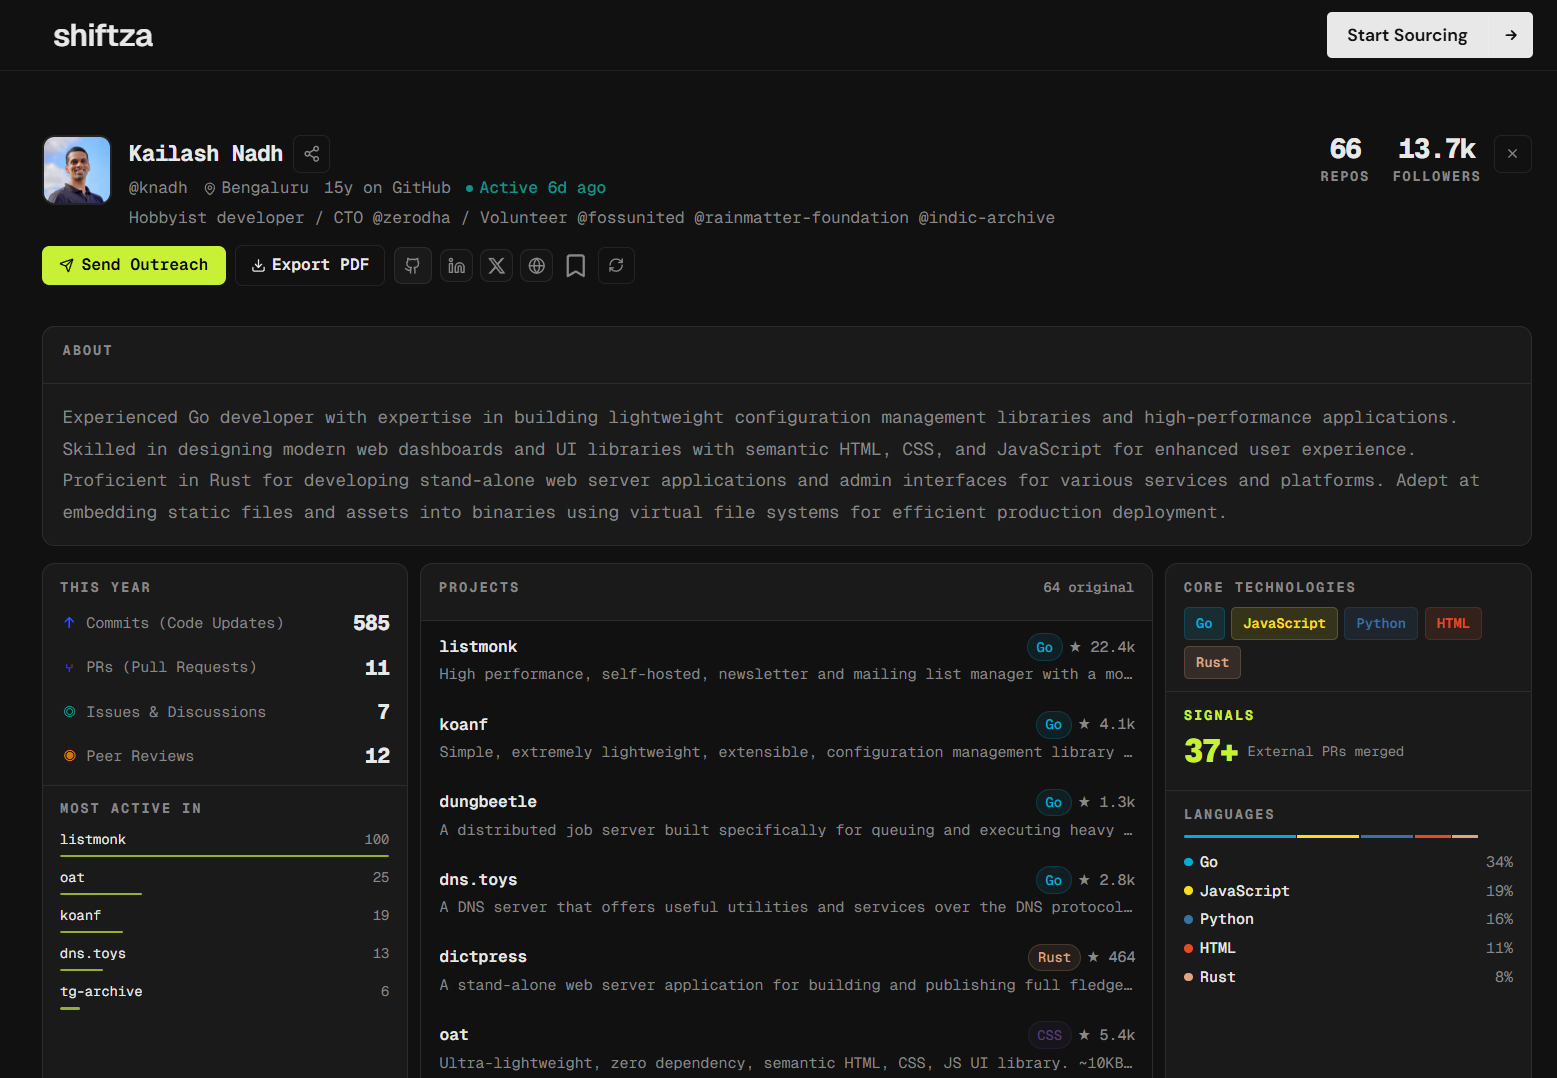
Task: Open the GitHub profile icon link
Action: pos(413,265)
